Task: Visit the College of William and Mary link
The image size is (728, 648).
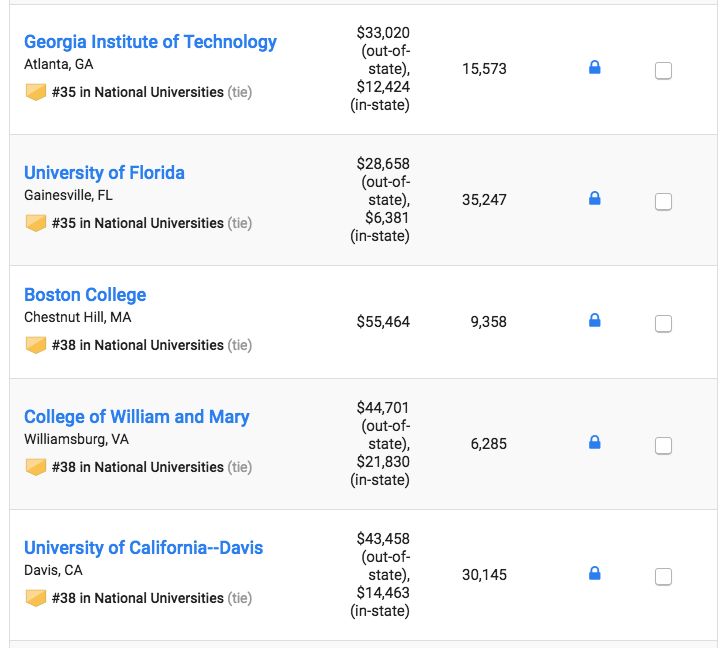Action: pyautogui.click(x=137, y=417)
